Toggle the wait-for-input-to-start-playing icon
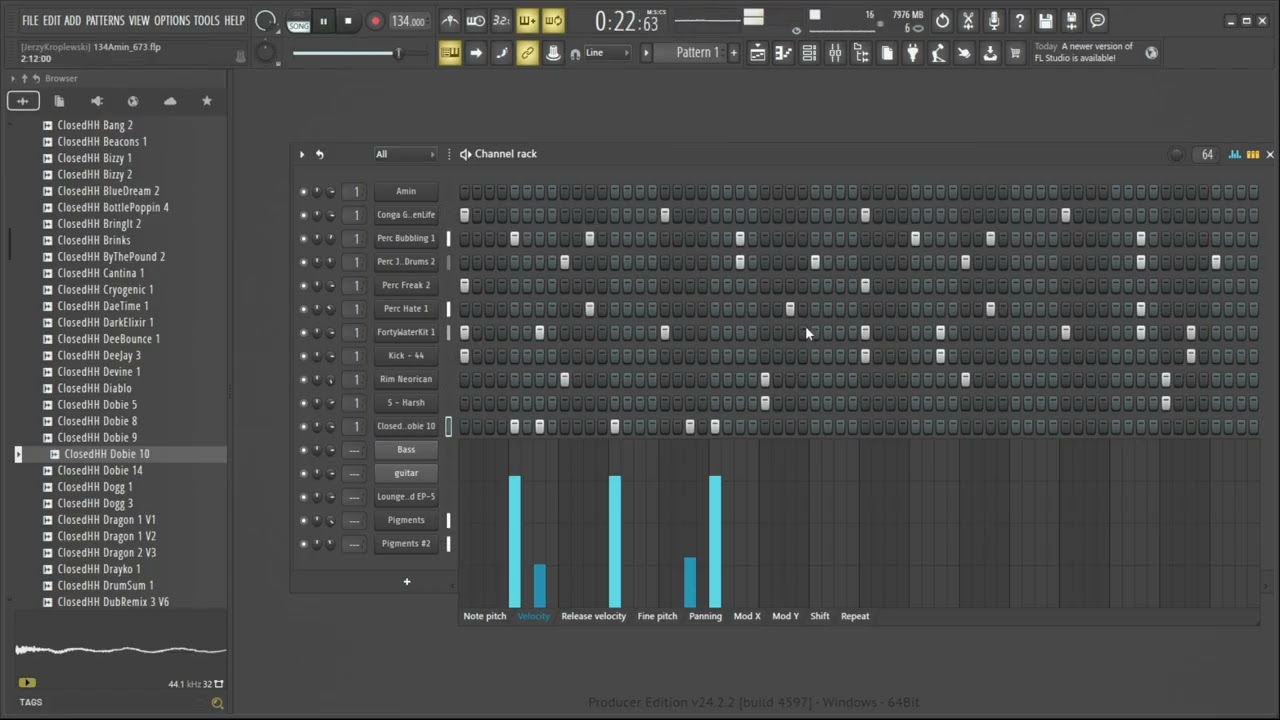Screen dimensions: 1280x720 476,20
